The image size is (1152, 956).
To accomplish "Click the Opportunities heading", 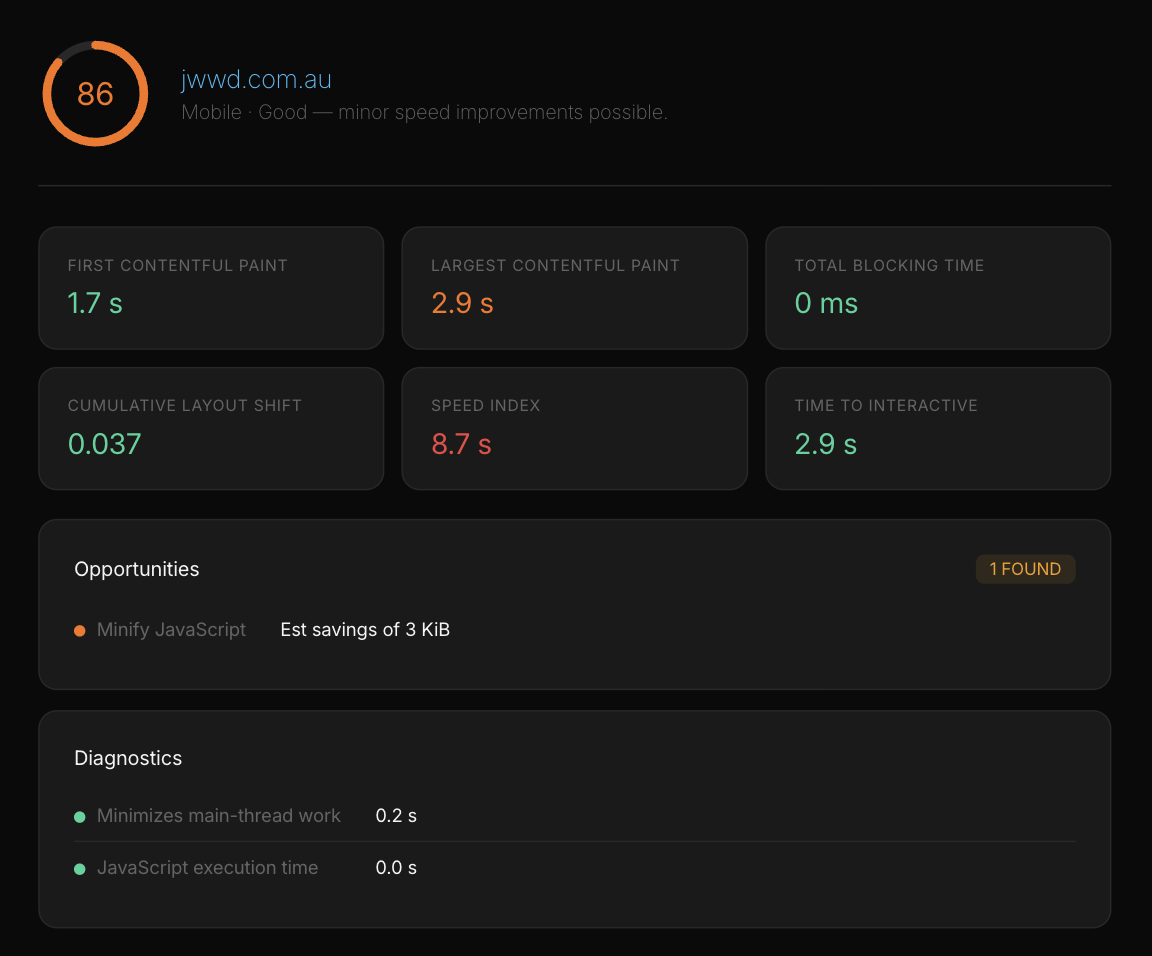I will (137, 569).
